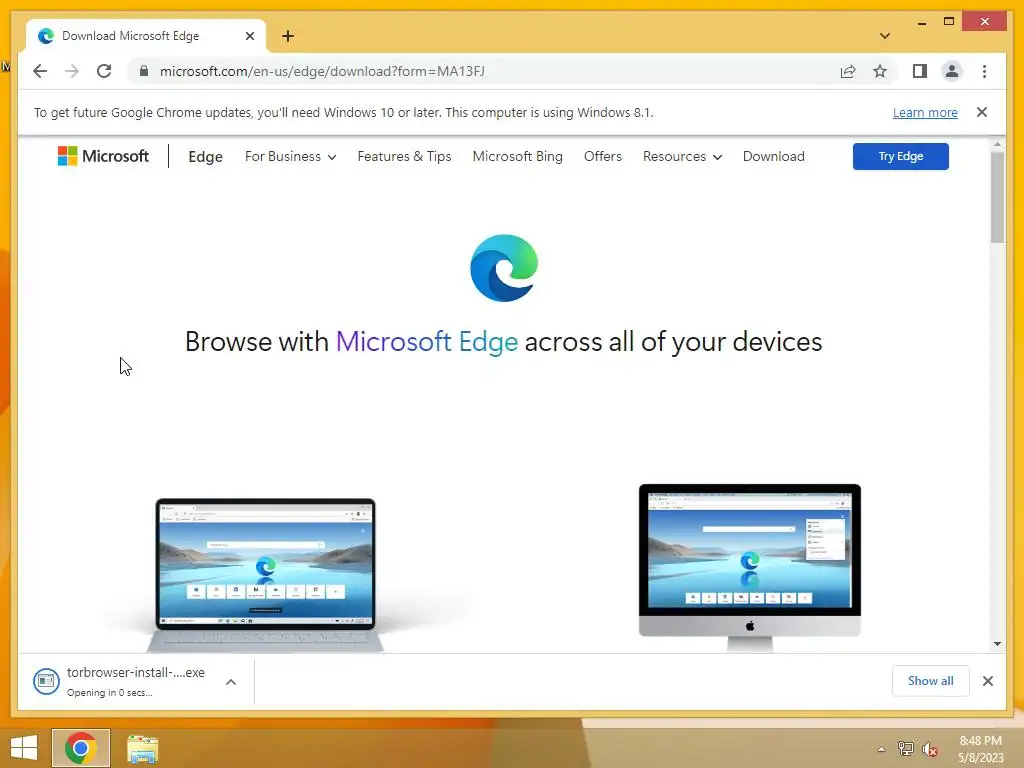
Task: Close the downloads bar
Action: [987, 681]
